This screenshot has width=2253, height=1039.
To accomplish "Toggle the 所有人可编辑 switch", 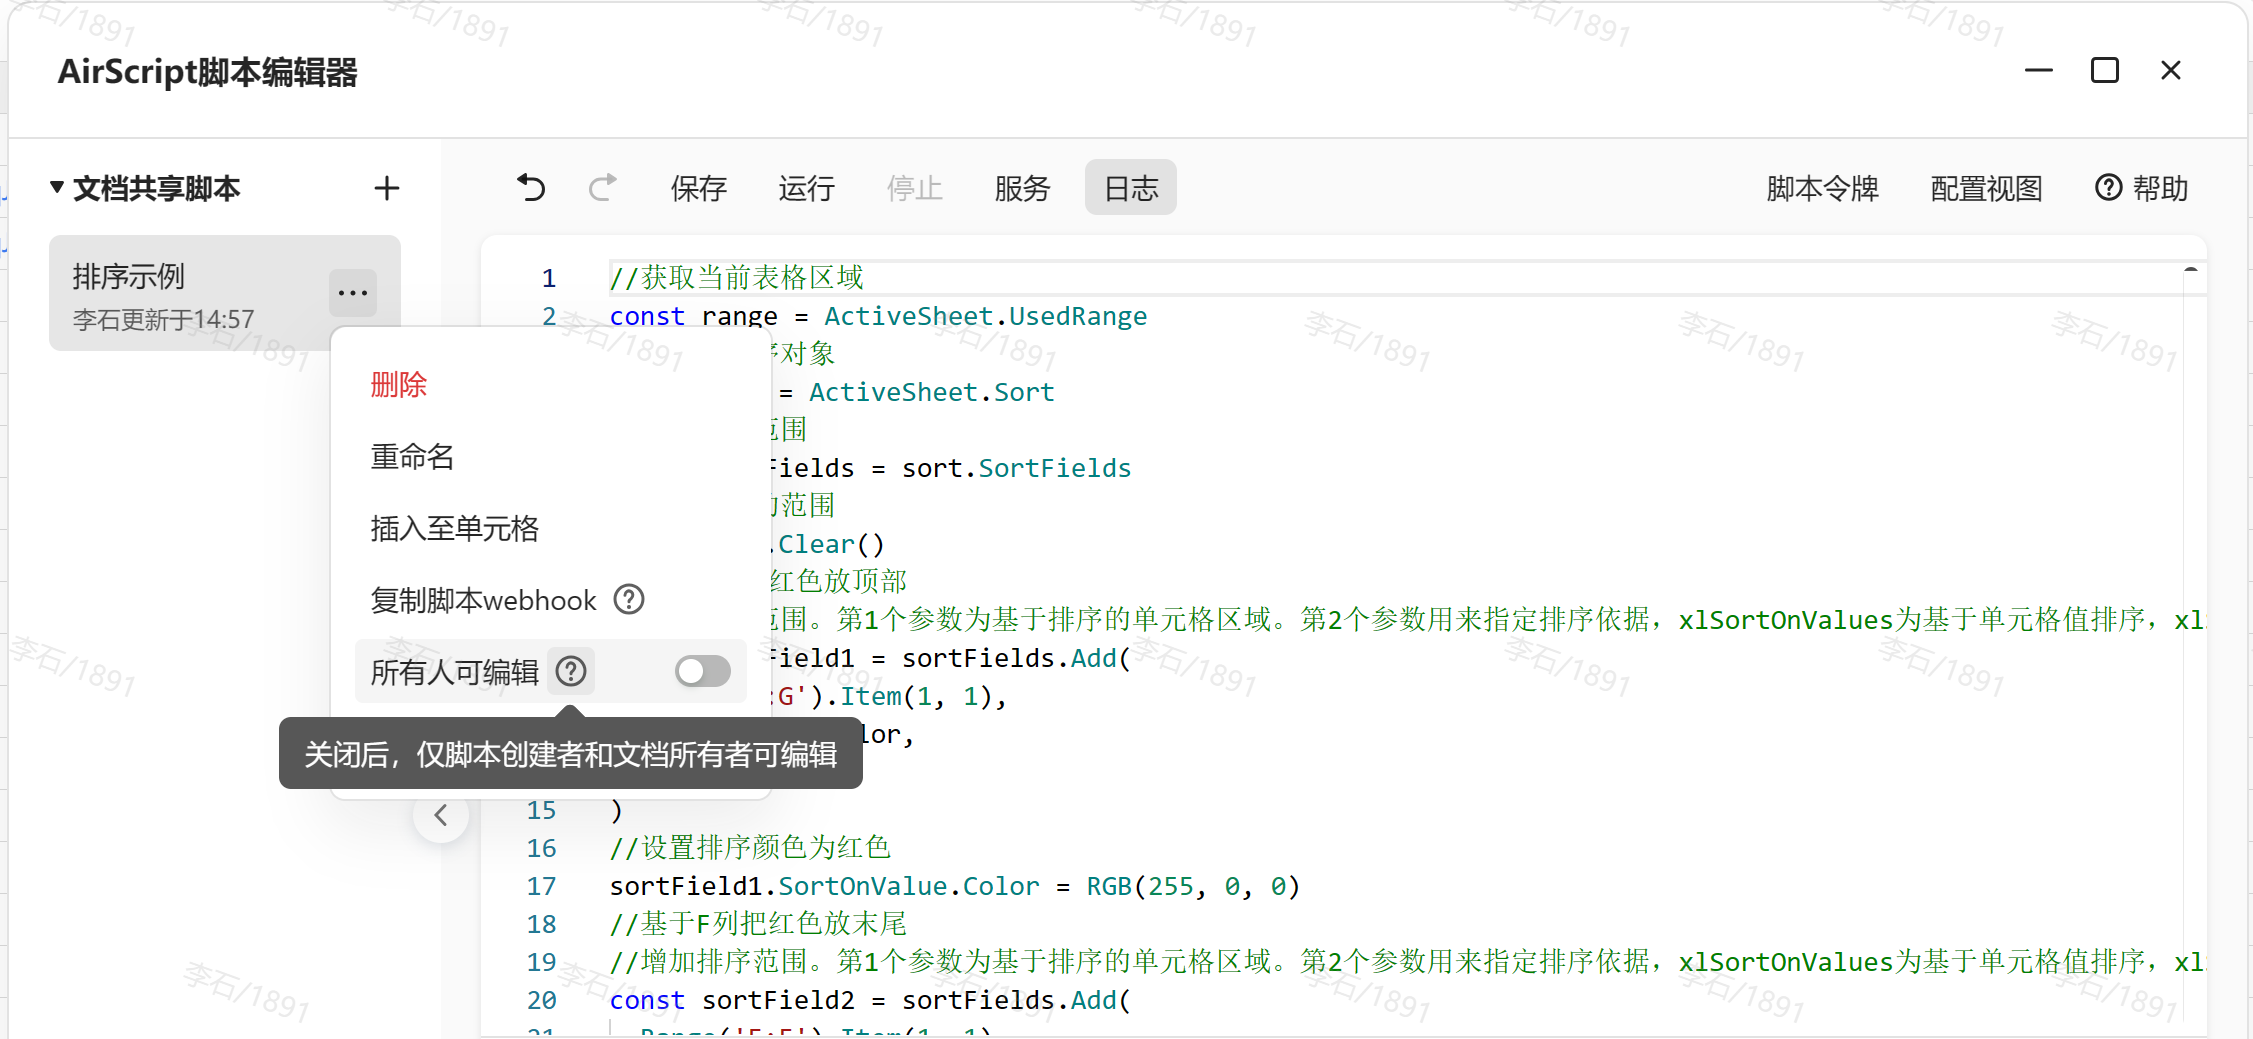I will [702, 672].
